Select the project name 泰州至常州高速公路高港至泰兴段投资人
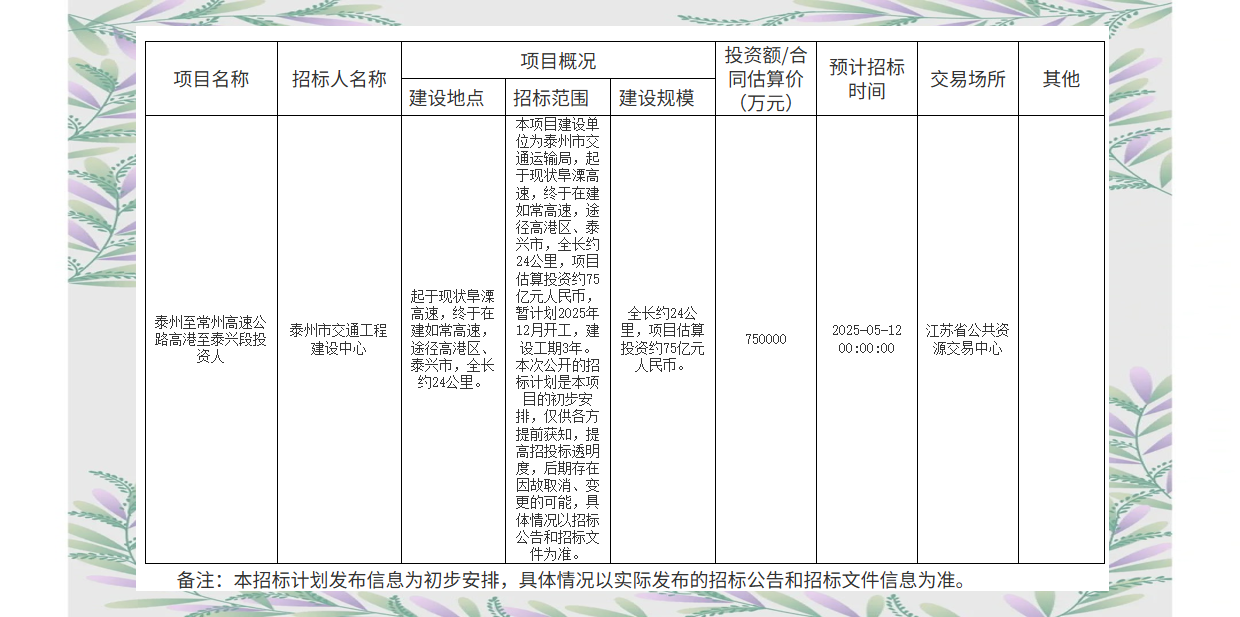 [211, 339]
